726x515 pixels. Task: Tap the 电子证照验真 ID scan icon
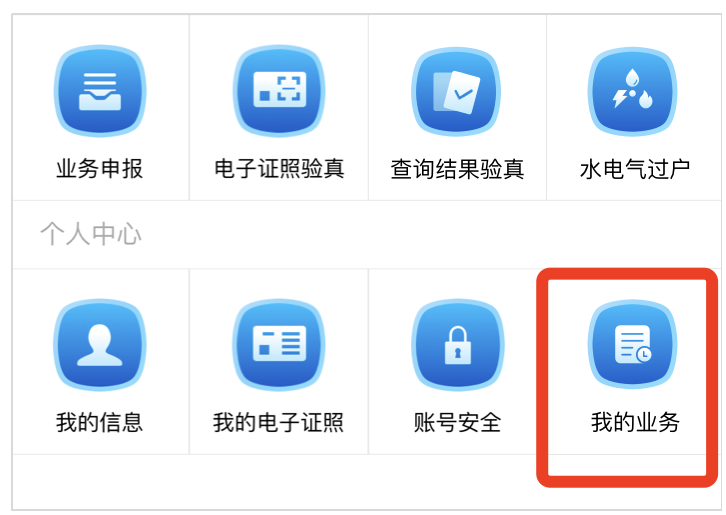[279, 91]
